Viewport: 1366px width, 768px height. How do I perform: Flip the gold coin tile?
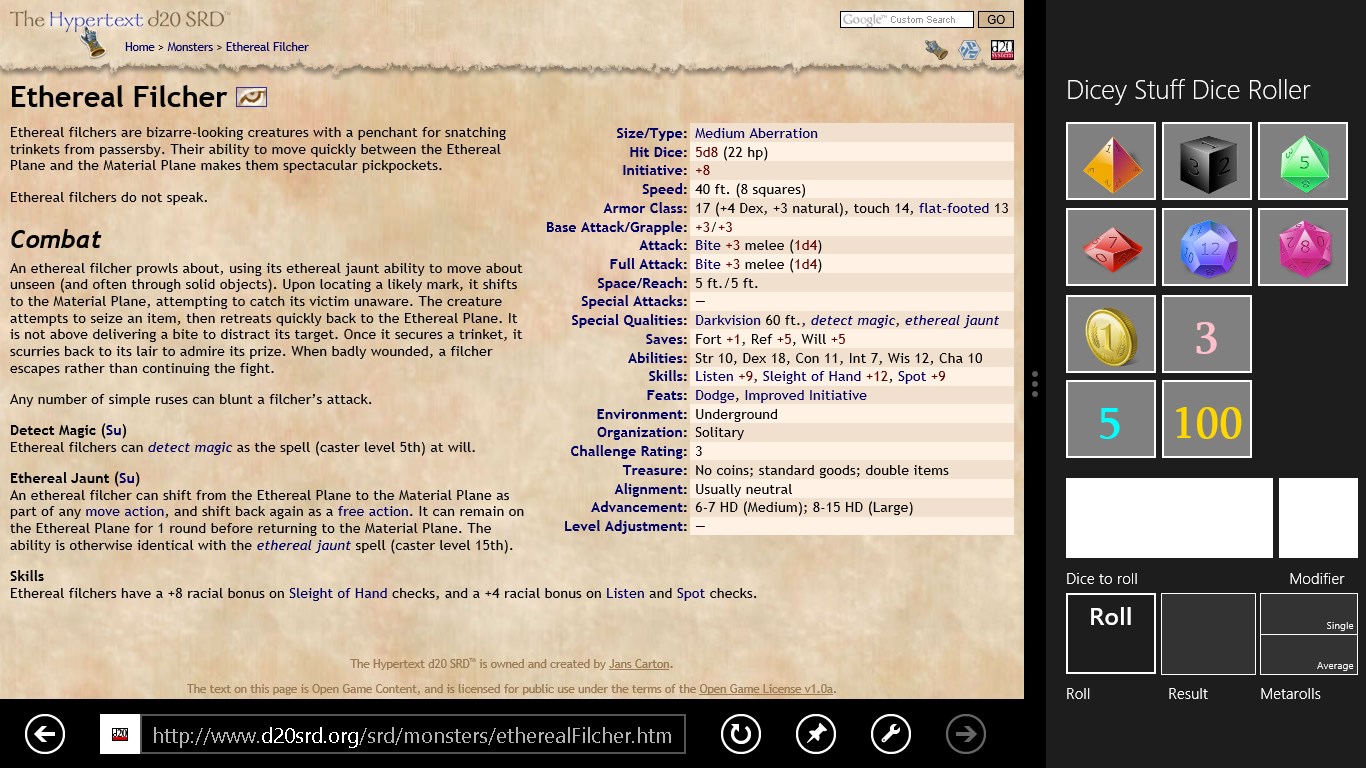[1111, 334]
